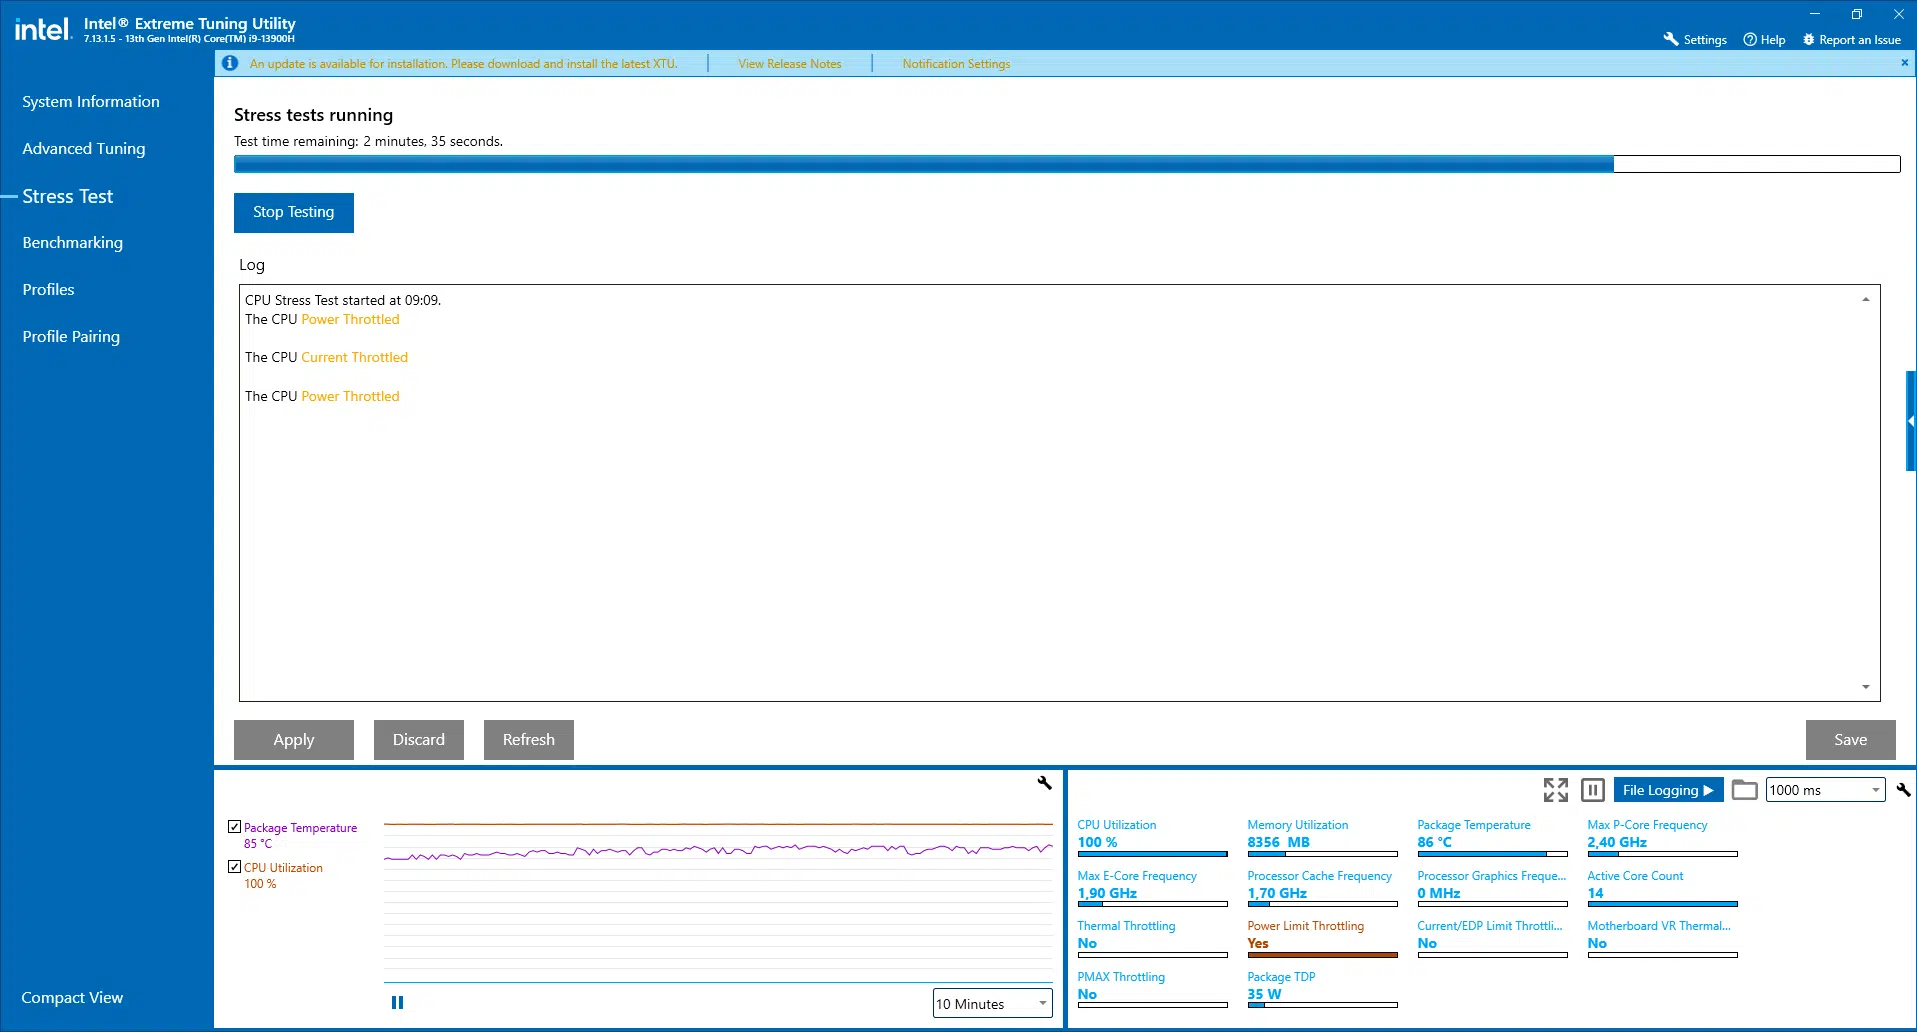
Task: Click the update available message link
Action: (464, 64)
